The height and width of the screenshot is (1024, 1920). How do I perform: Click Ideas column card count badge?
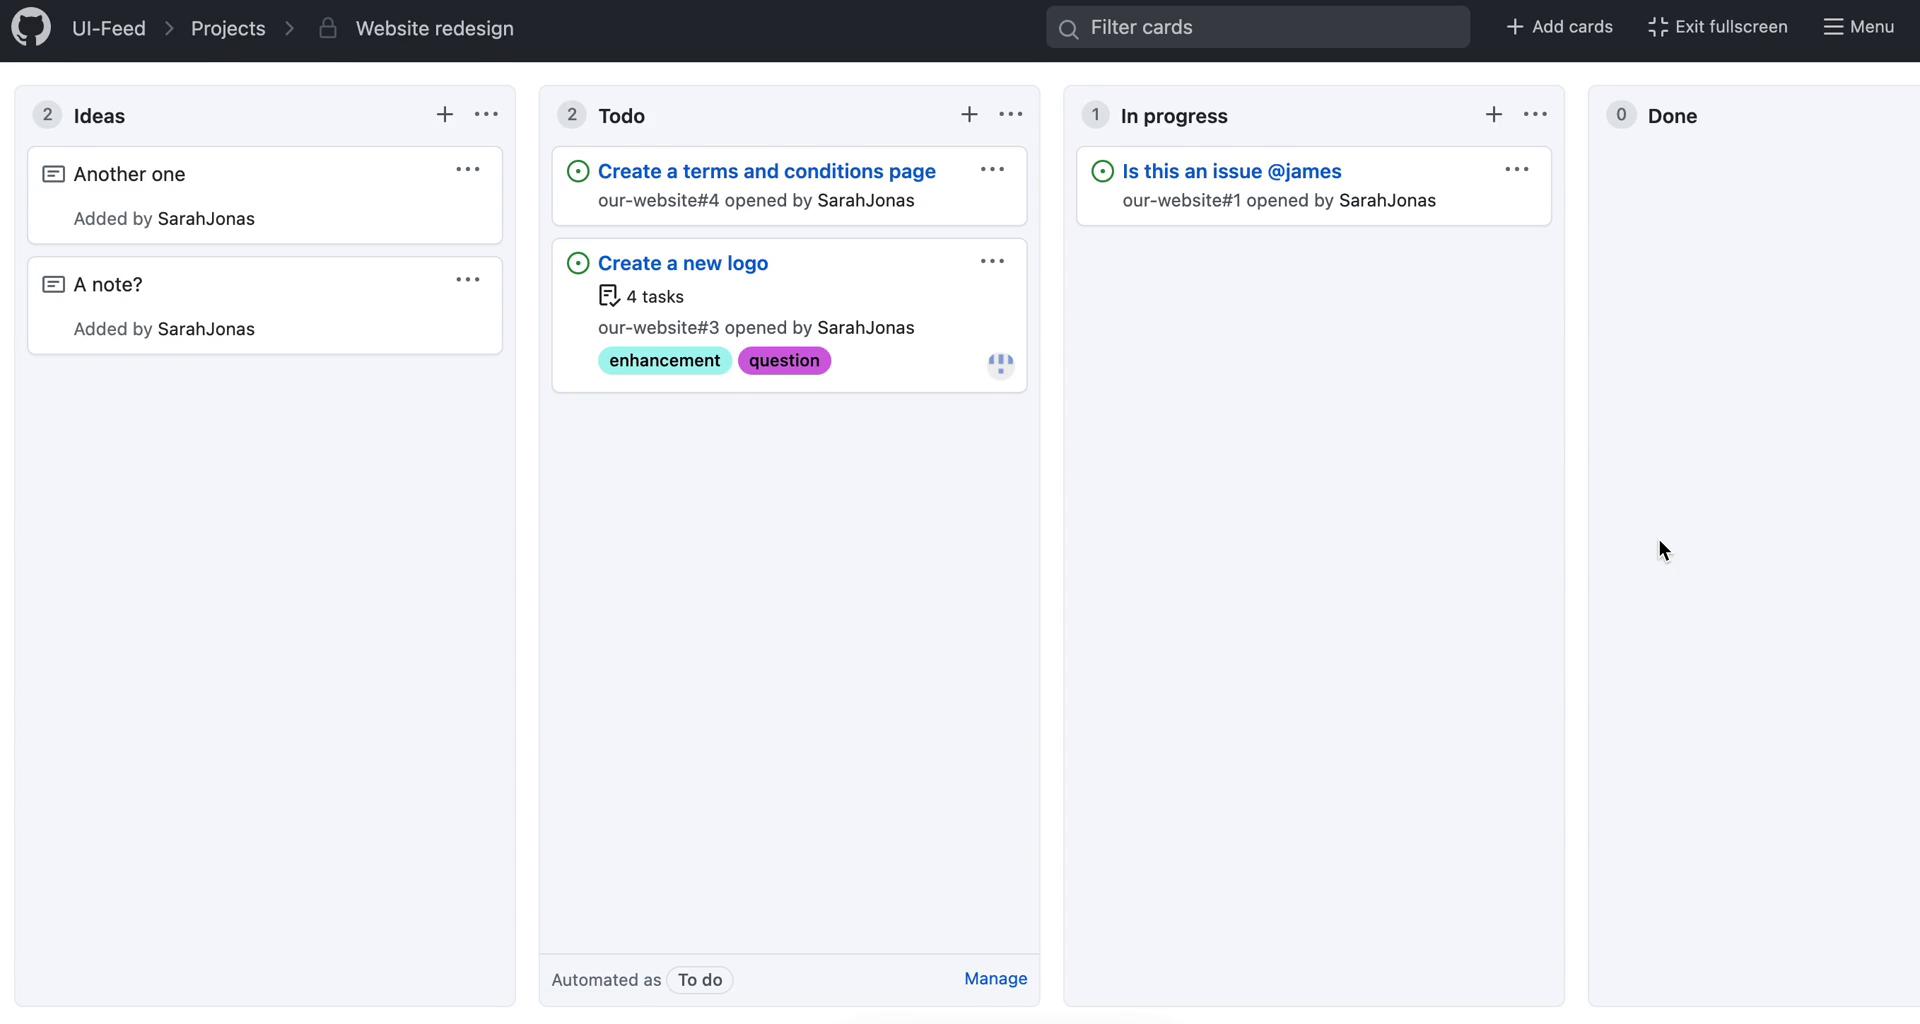(x=47, y=115)
